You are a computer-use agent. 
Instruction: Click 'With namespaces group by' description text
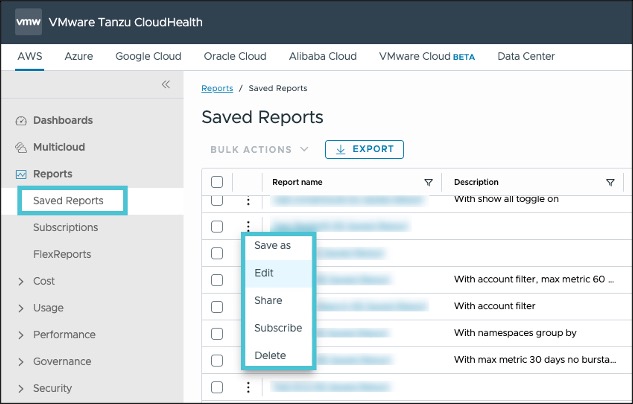pyautogui.click(x=515, y=333)
